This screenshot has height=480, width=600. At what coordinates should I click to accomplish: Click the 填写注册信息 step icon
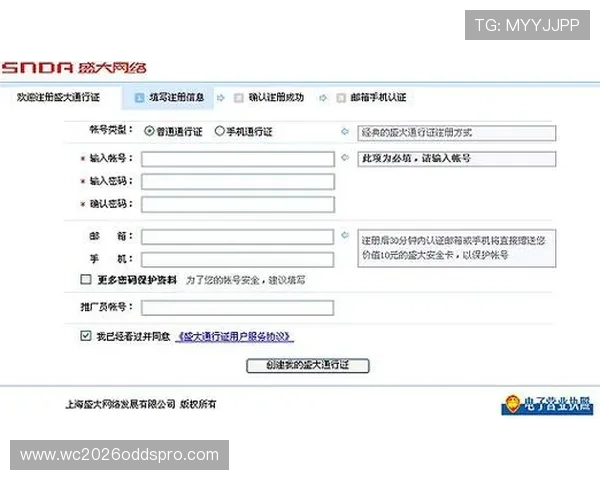[139, 98]
